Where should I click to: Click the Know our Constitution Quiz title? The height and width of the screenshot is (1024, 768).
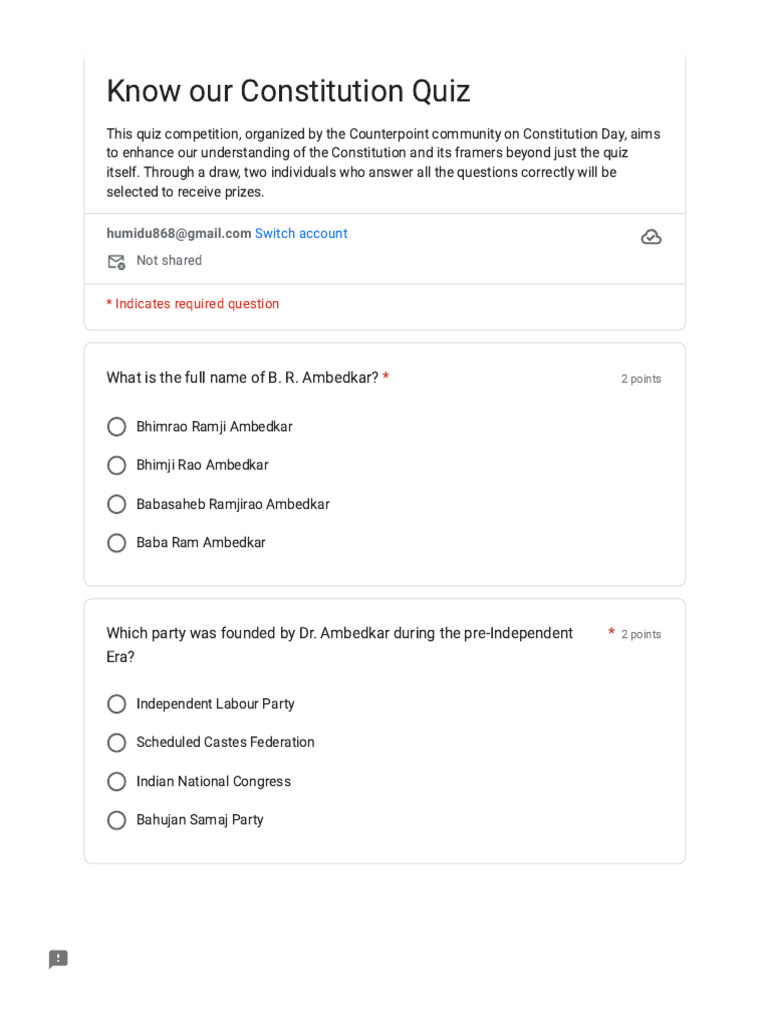pos(288,92)
